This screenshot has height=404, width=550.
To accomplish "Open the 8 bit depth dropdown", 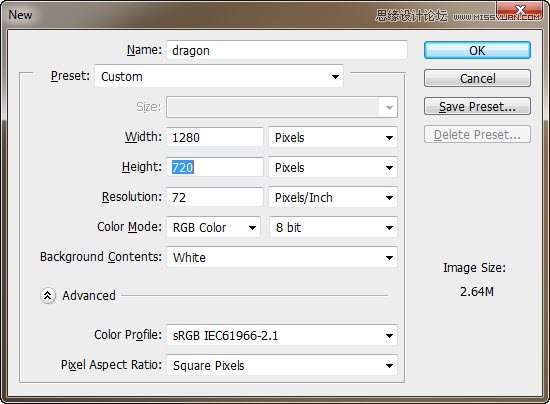I will [x=333, y=227].
